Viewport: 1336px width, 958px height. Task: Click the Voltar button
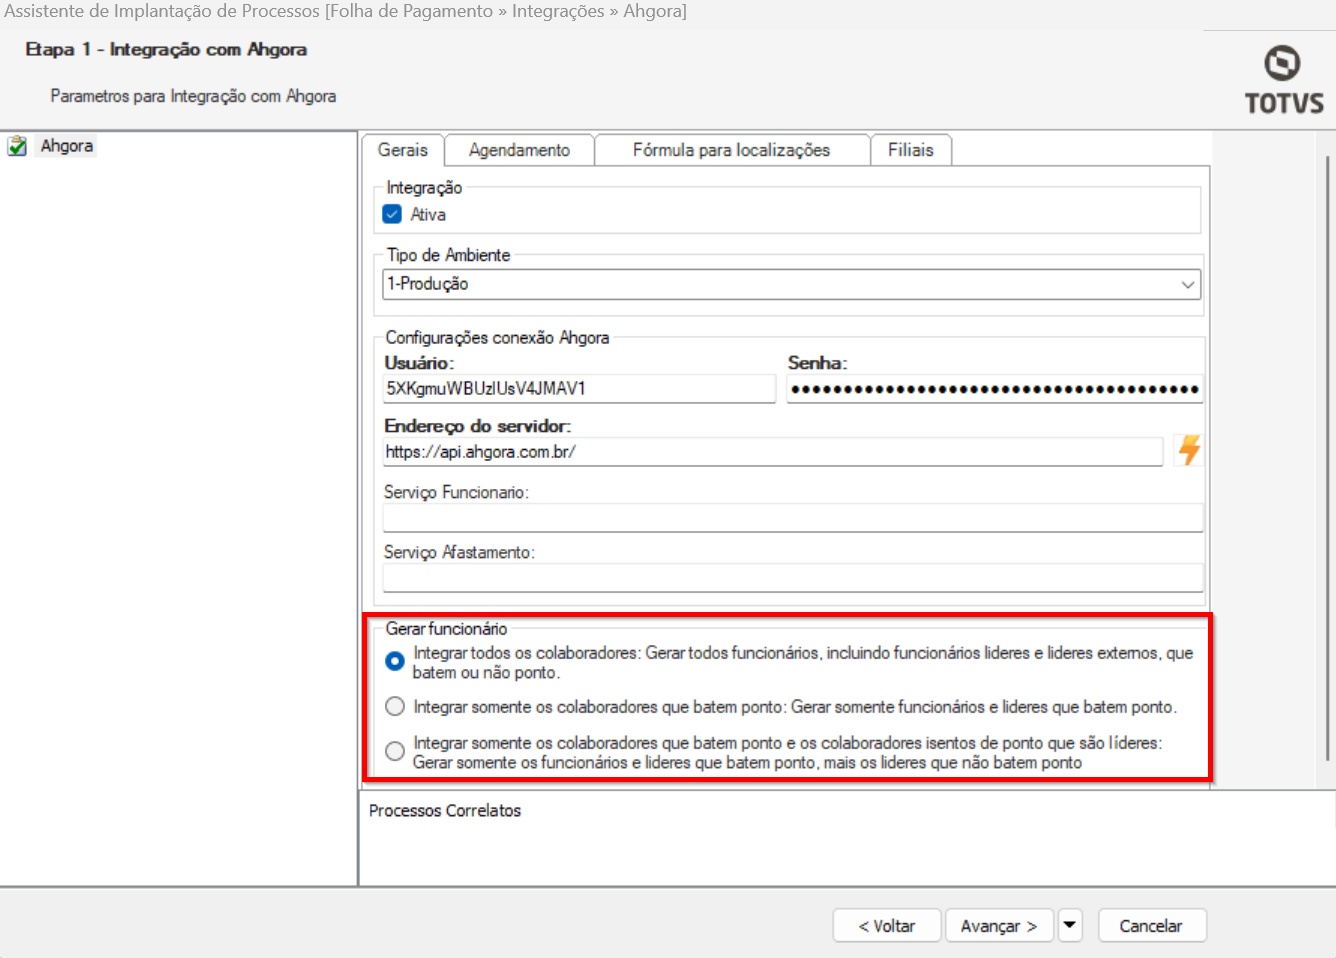point(887,925)
